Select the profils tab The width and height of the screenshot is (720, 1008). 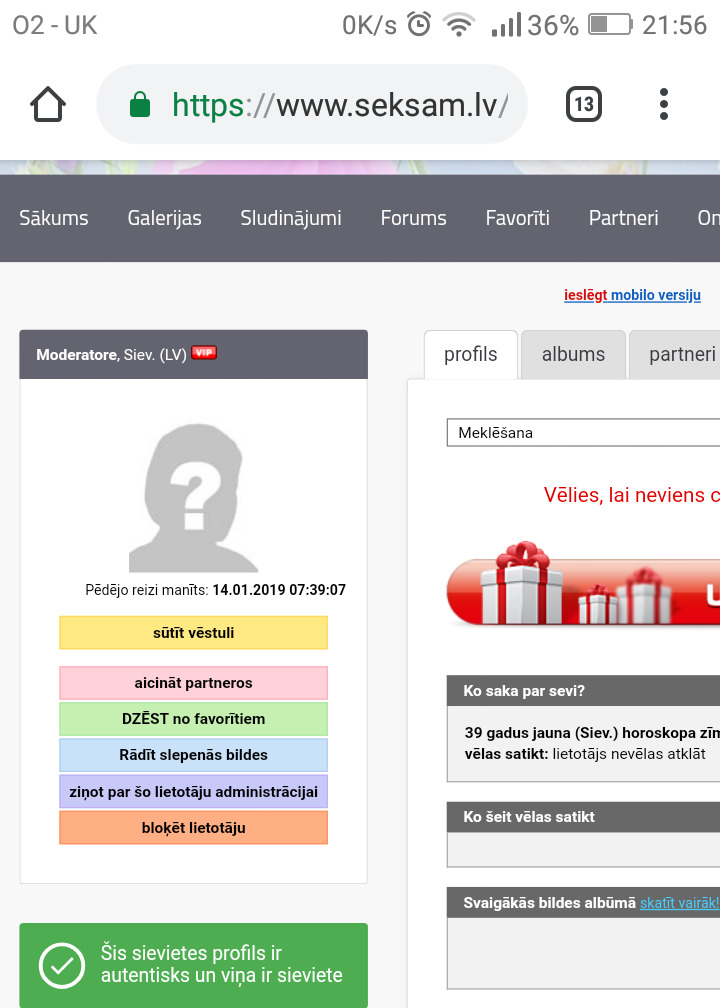pyautogui.click(x=470, y=354)
